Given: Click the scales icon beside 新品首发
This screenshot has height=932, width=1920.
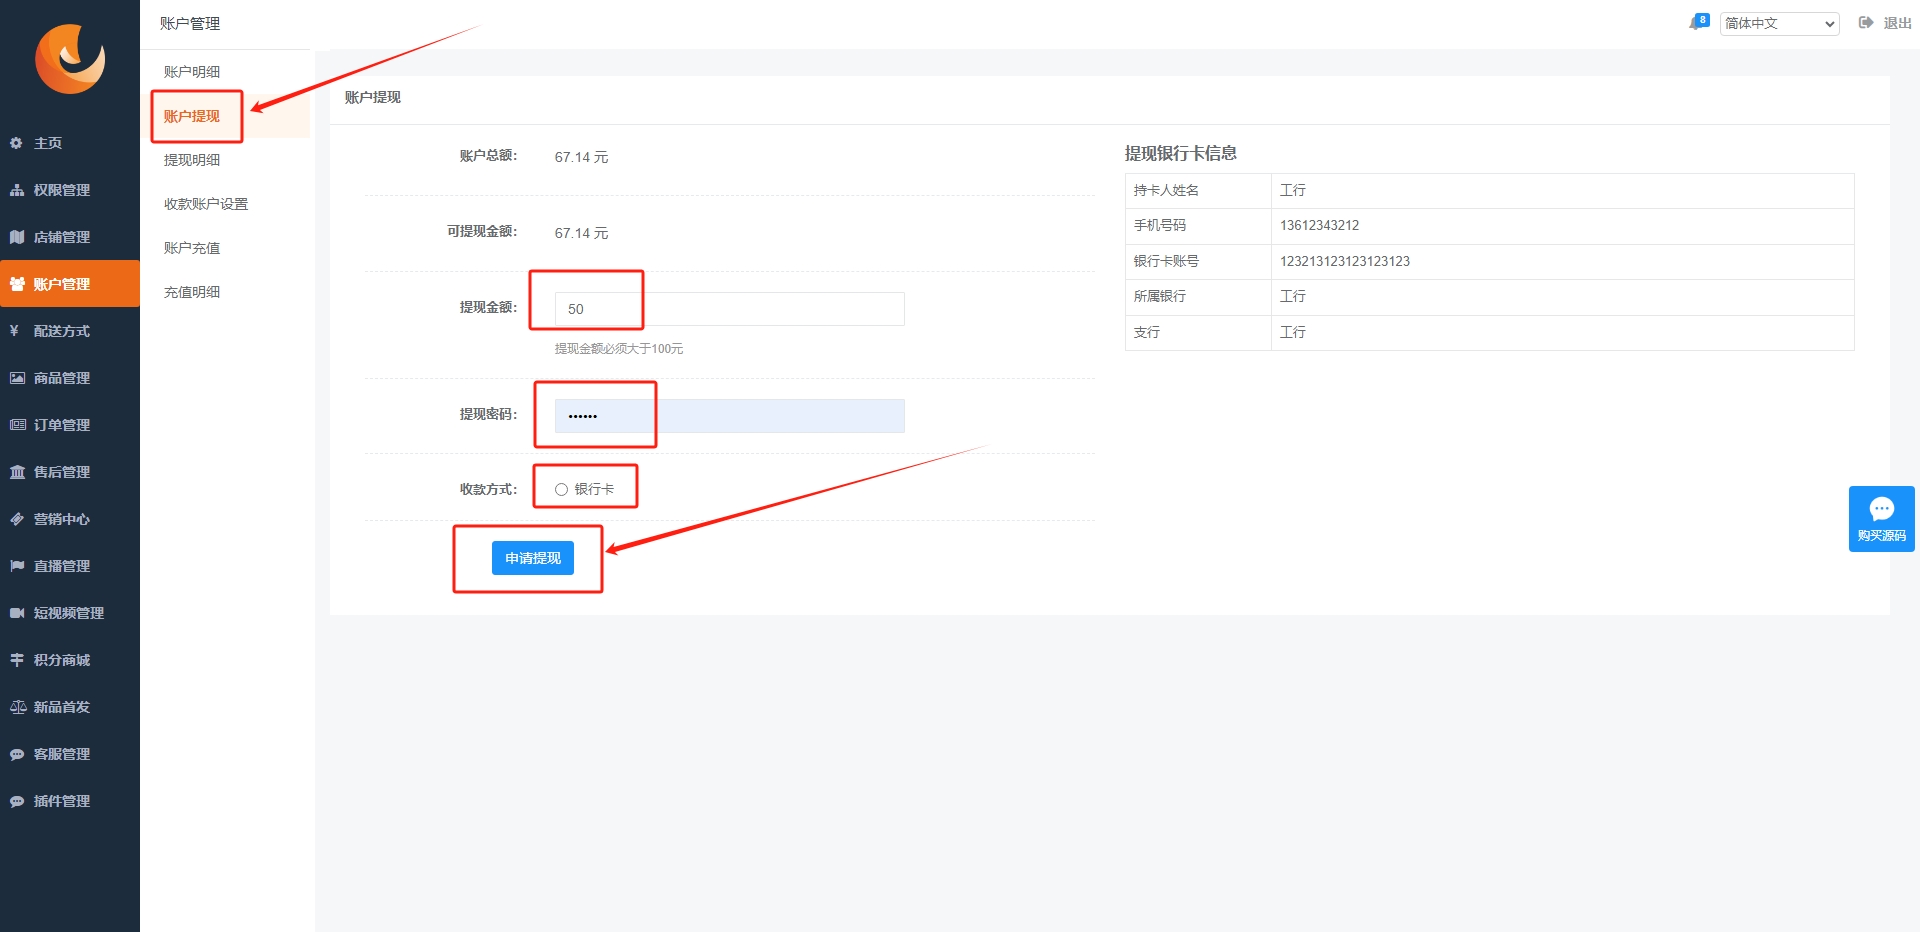Looking at the screenshot, I should click(x=17, y=707).
